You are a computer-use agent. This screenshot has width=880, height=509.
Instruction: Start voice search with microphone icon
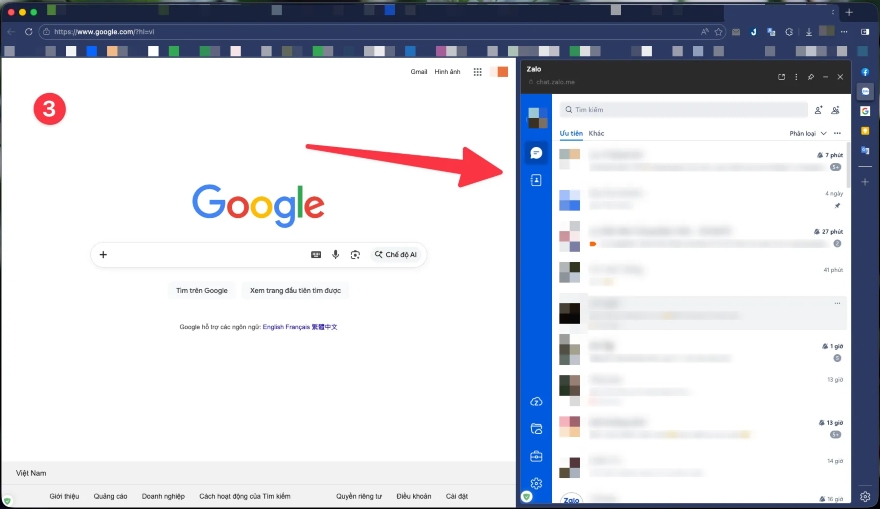(336, 255)
